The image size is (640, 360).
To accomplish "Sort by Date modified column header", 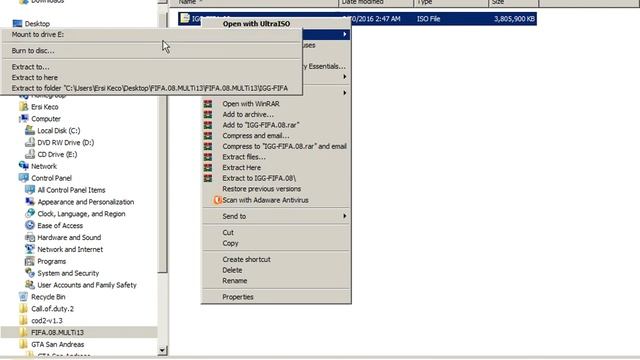I will pyautogui.click(x=376, y=2).
